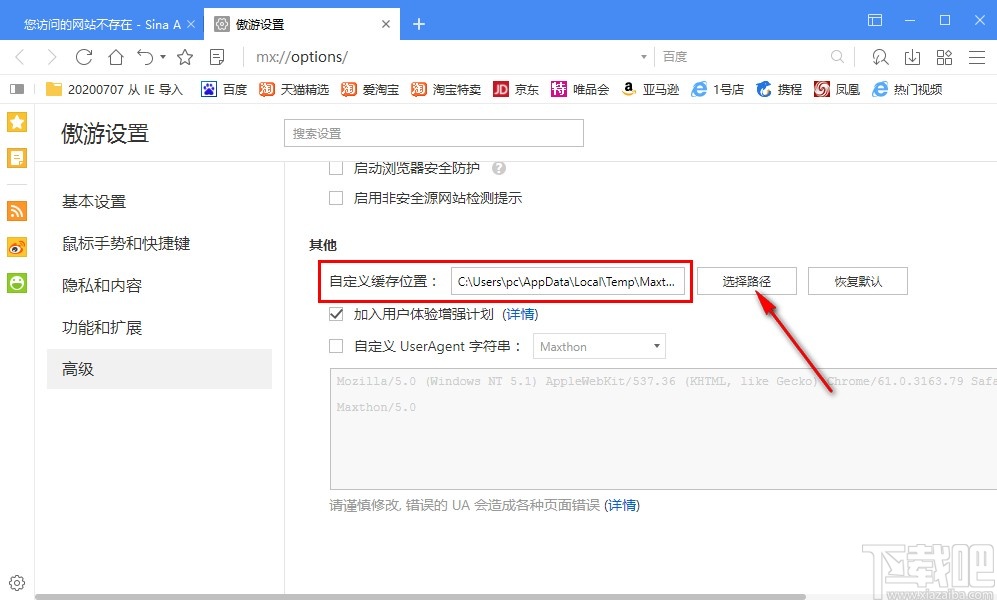Close the Sina tab
The width and height of the screenshot is (997, 600).
point(191,24)
